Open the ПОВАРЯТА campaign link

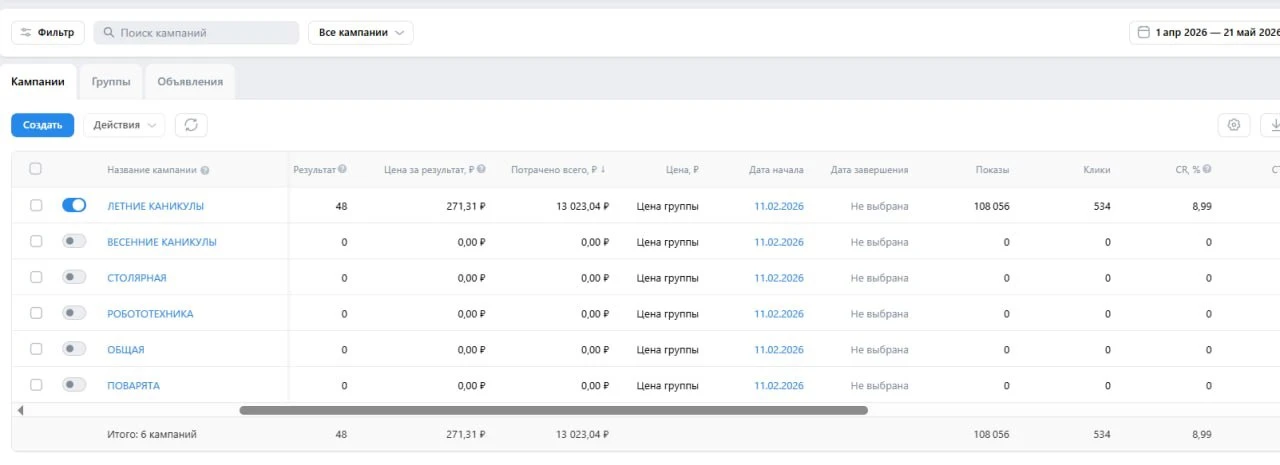(133, 386)
